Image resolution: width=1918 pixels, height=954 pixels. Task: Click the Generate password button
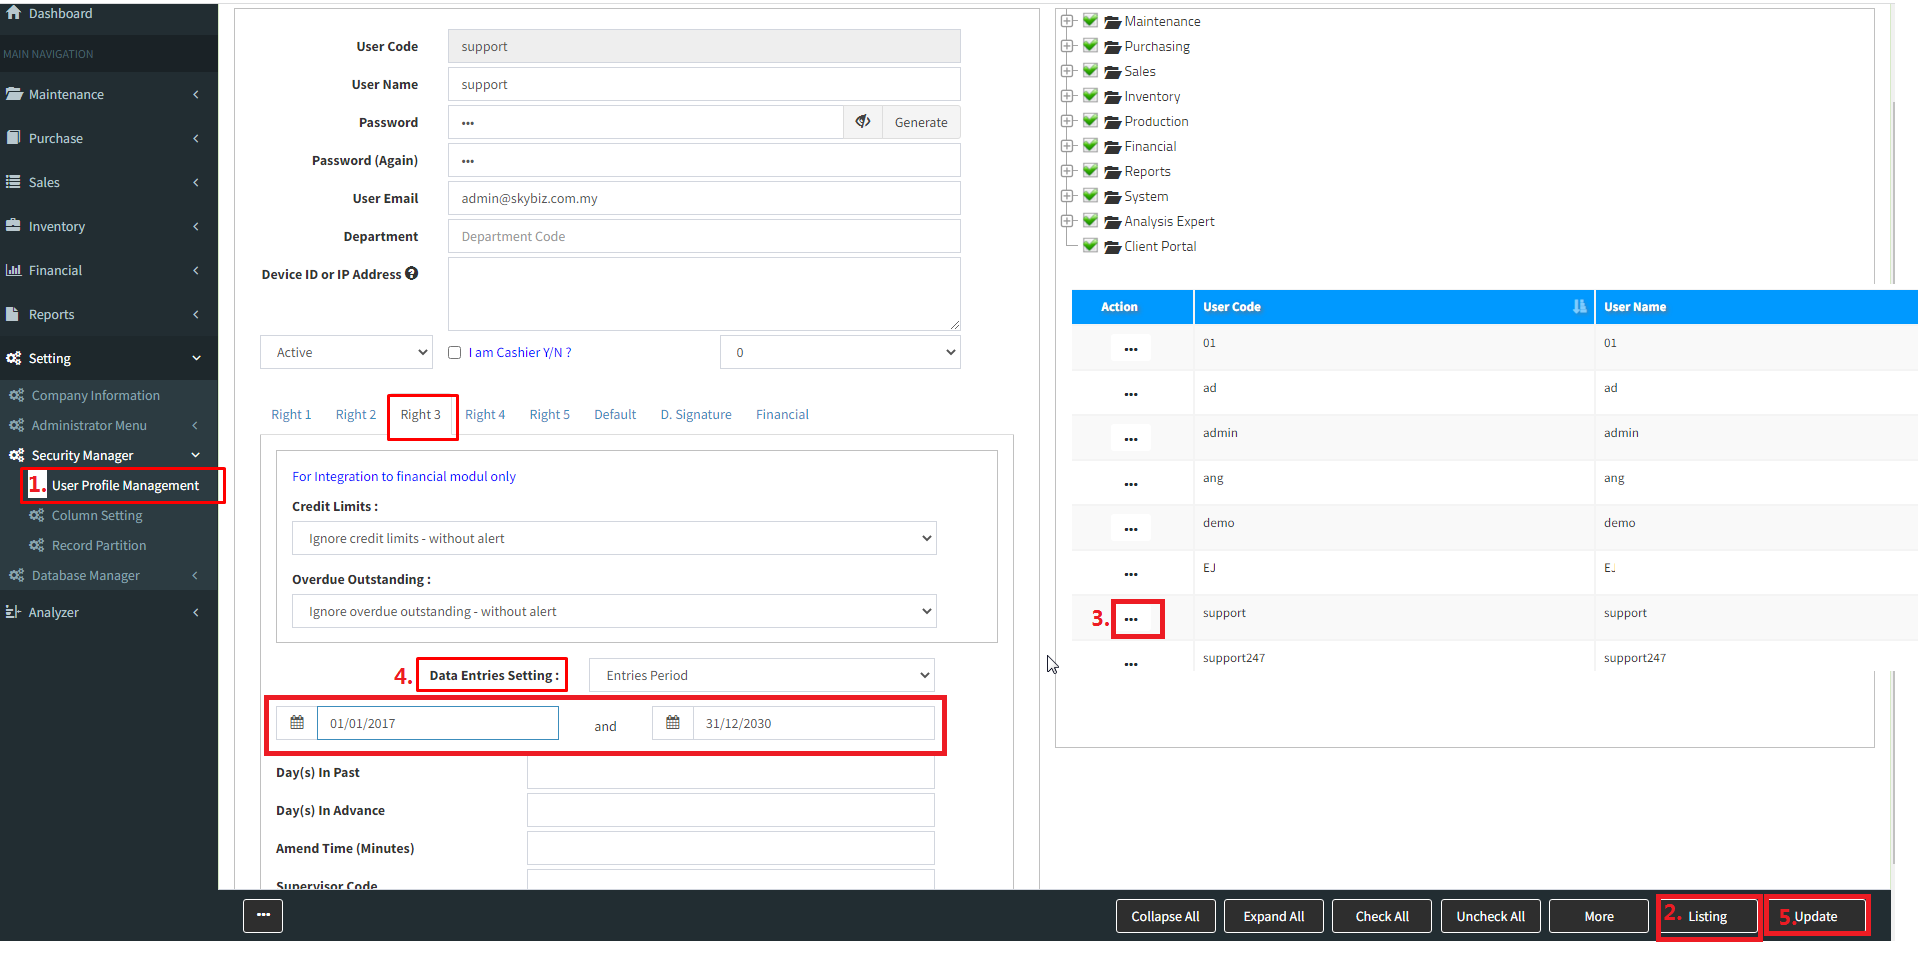point(921,122)
